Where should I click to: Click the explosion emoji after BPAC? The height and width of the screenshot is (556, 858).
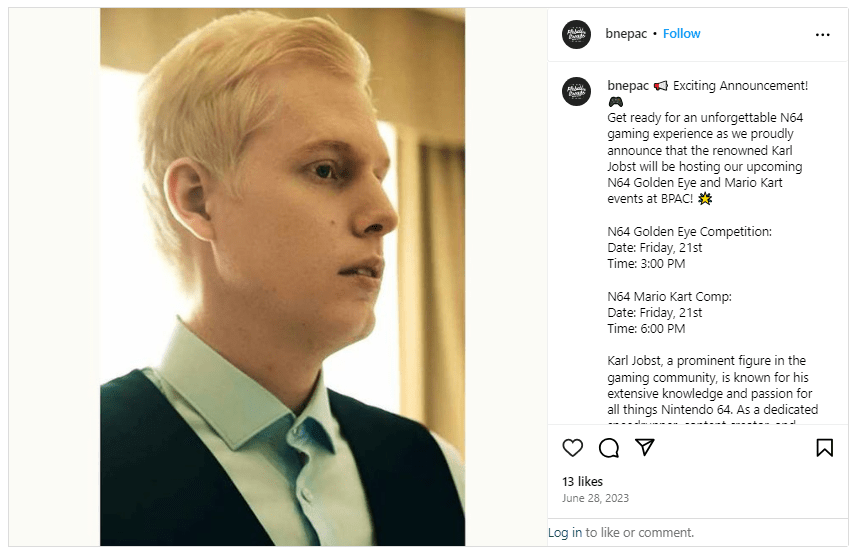tap(706, 199)
